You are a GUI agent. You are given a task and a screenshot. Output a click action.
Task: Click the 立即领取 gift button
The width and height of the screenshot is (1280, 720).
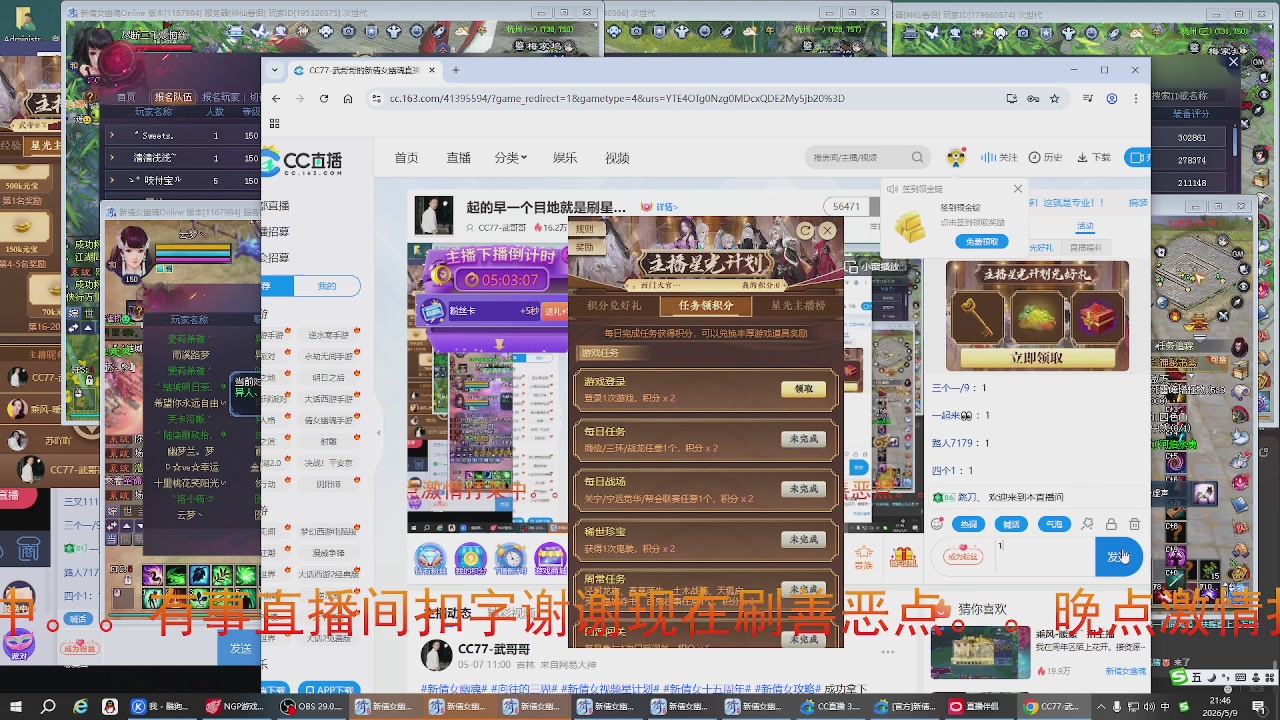[x=1037, y=357]
